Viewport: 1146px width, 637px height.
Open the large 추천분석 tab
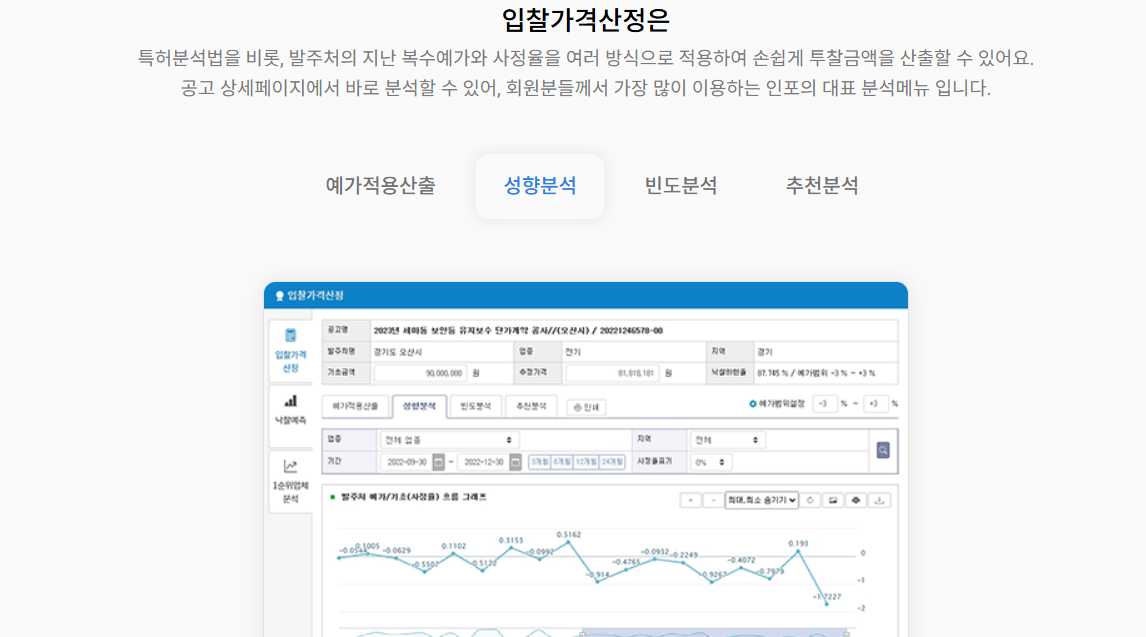tap(821, 186)
